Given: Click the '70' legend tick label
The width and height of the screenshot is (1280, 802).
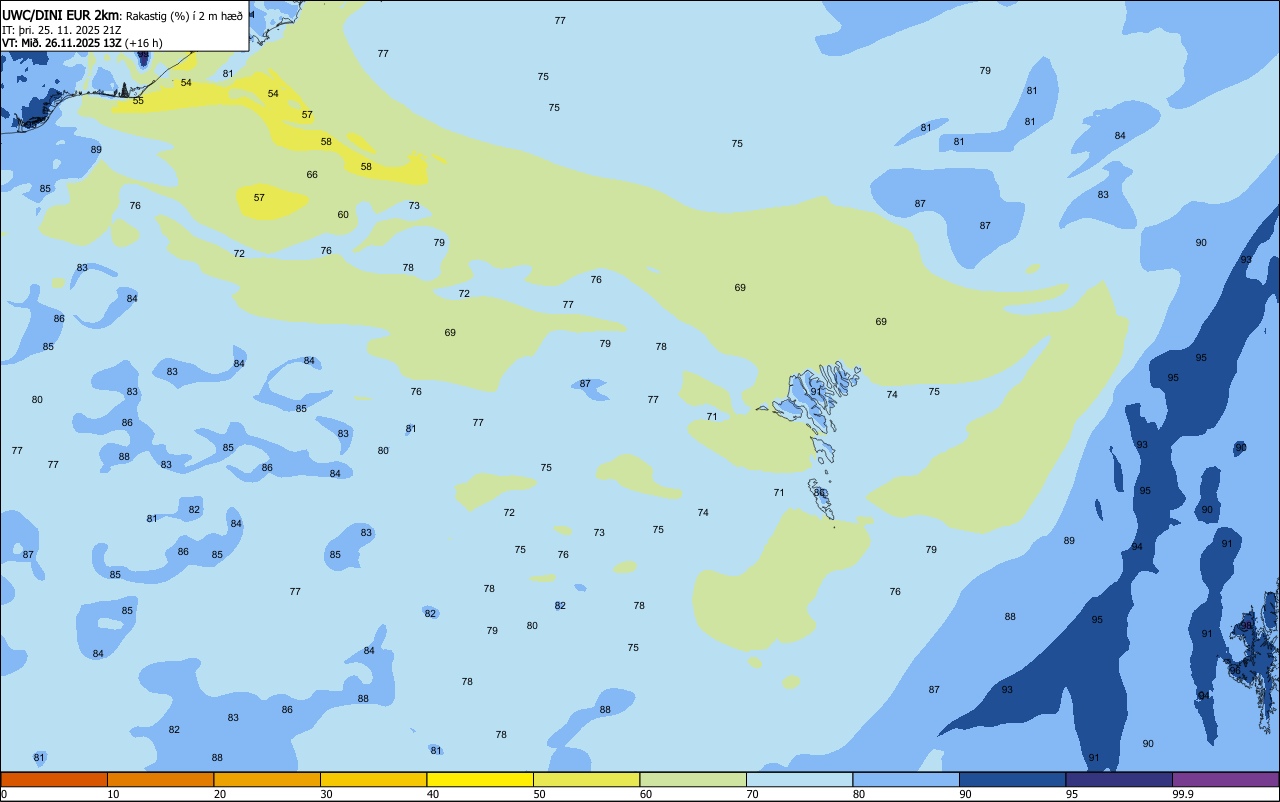Looking at the screenshot, I should (753, 794).
